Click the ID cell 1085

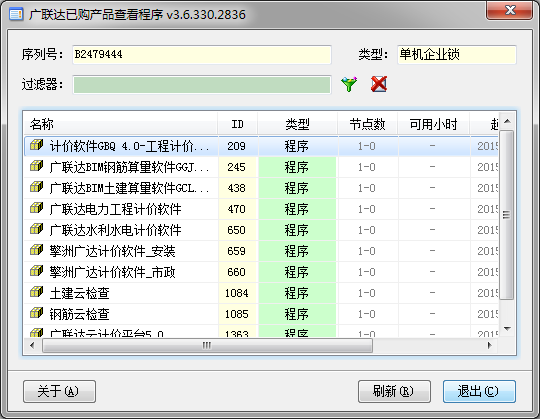click(237, 314)
